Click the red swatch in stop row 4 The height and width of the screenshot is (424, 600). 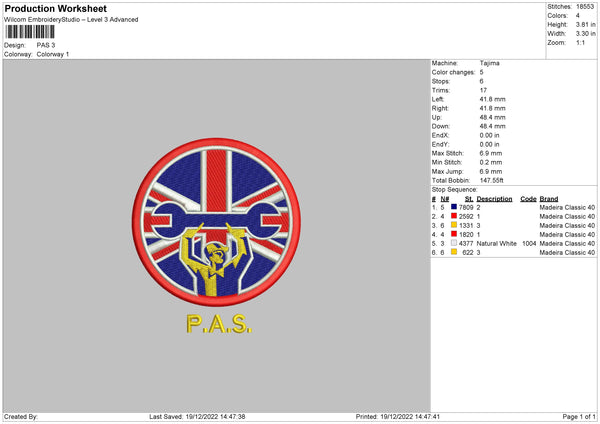click(x=454, y=234)
